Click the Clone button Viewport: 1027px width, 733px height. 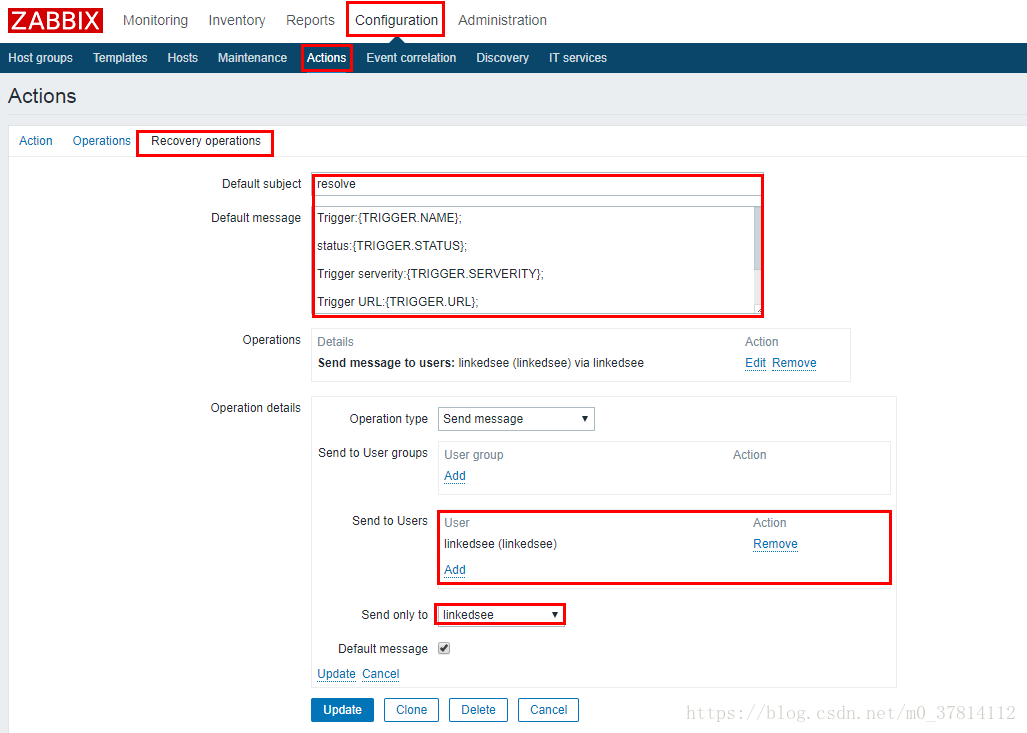(x=411, y=710)
